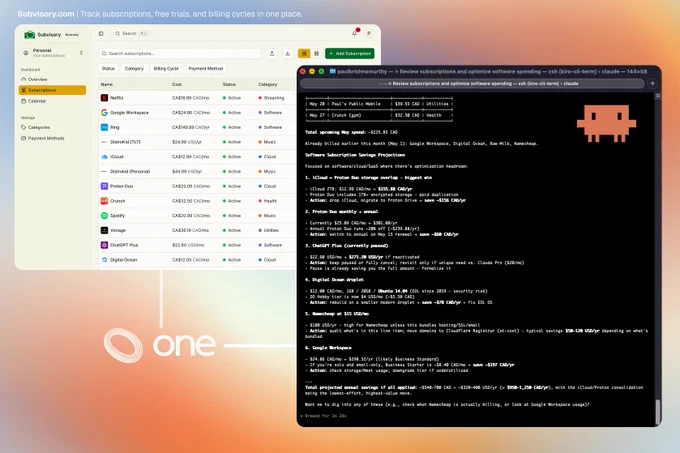Sort by the Name column header
Screen dimensions: 680x453
tap(107, 85)
